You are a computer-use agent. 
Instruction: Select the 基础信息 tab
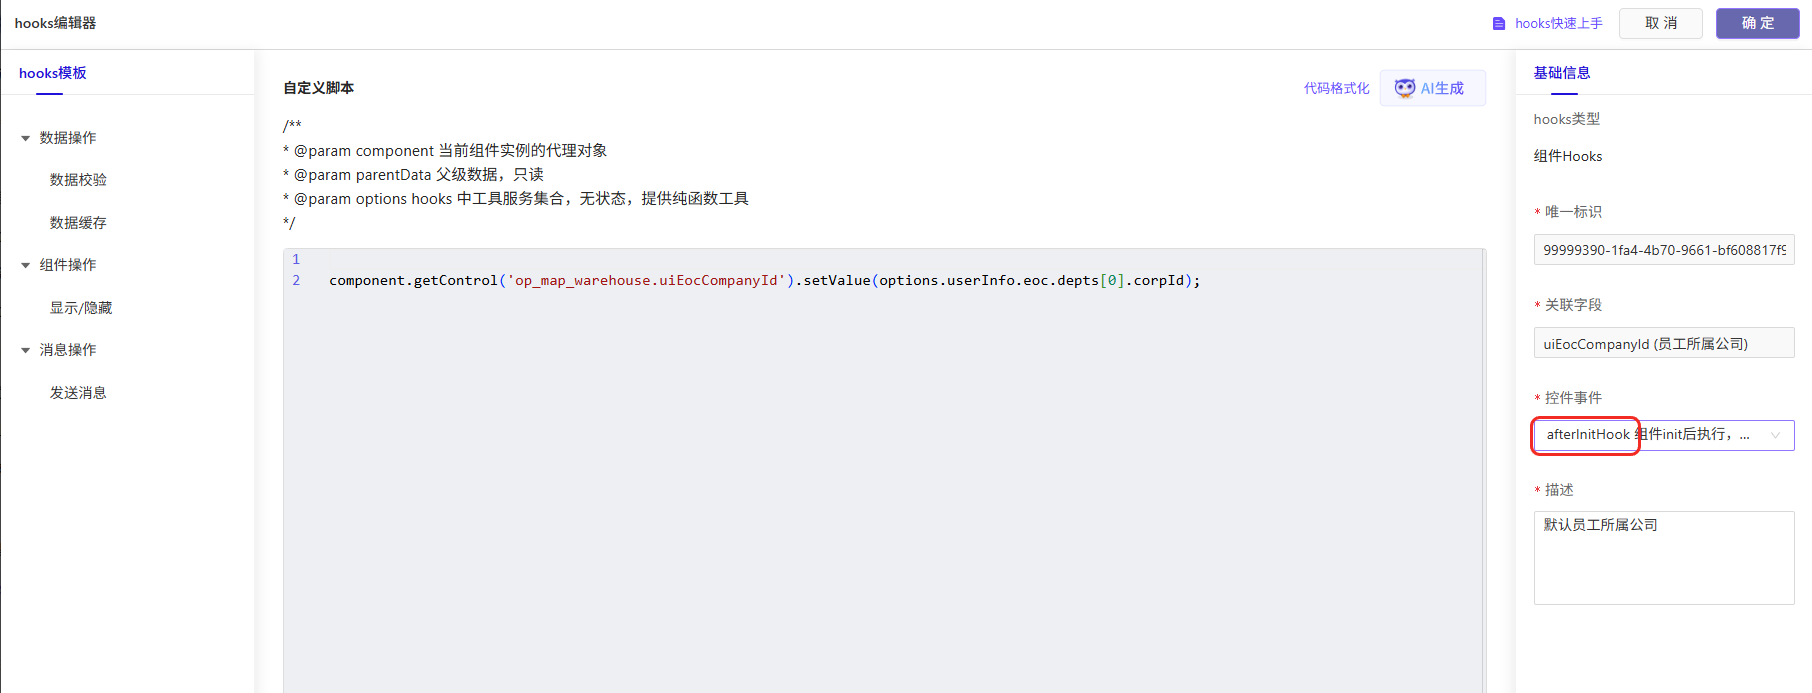tap(1561, 73)
